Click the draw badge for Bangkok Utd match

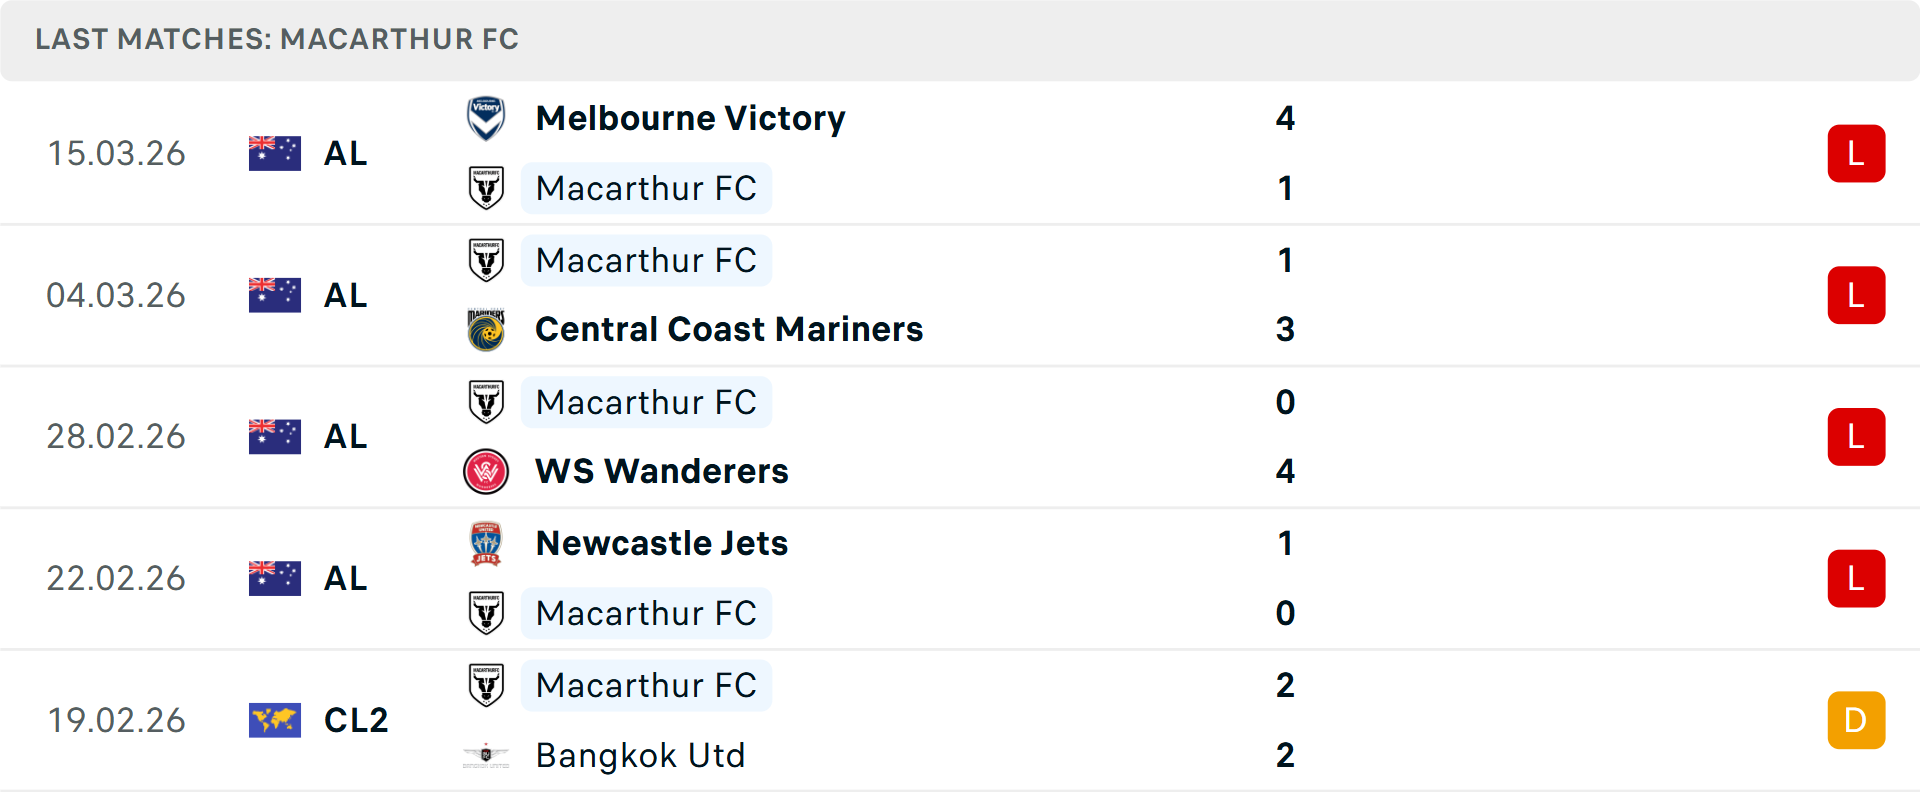click(x=1856, y=720)
